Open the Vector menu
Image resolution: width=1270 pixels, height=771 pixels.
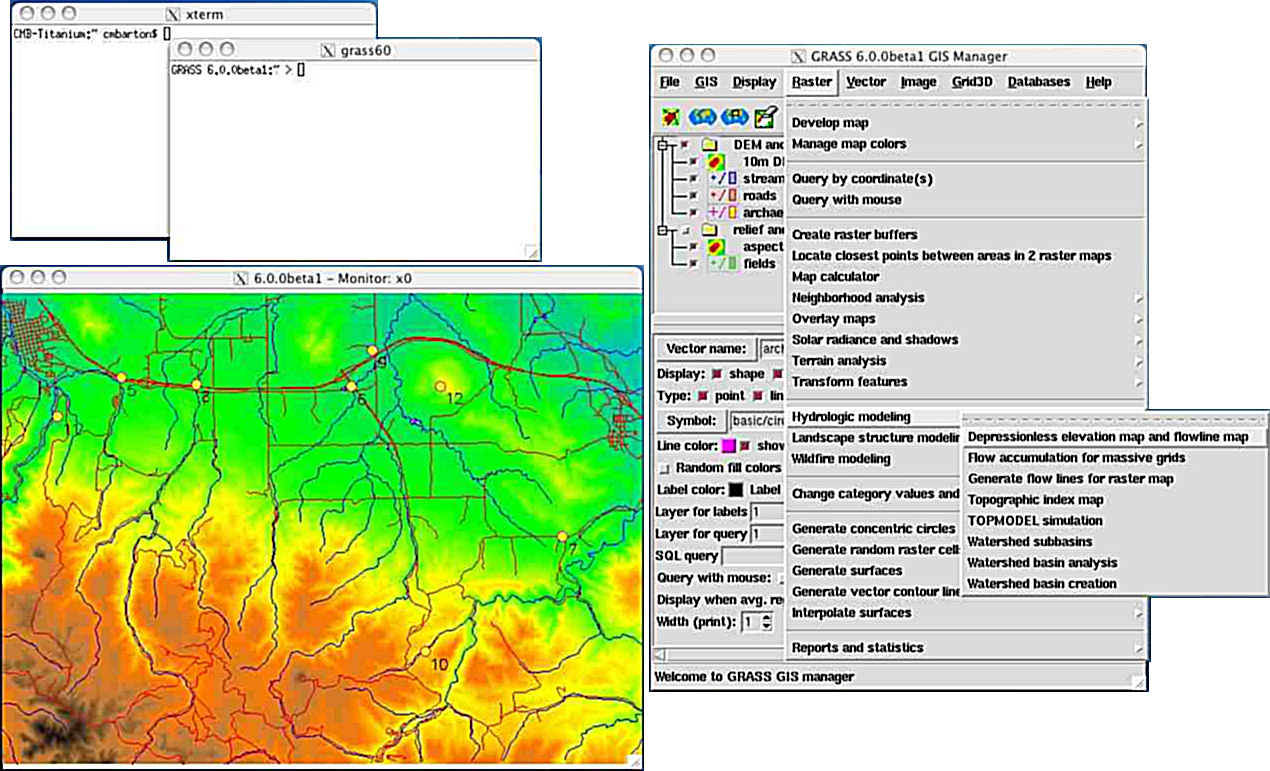tap(866, 82)
